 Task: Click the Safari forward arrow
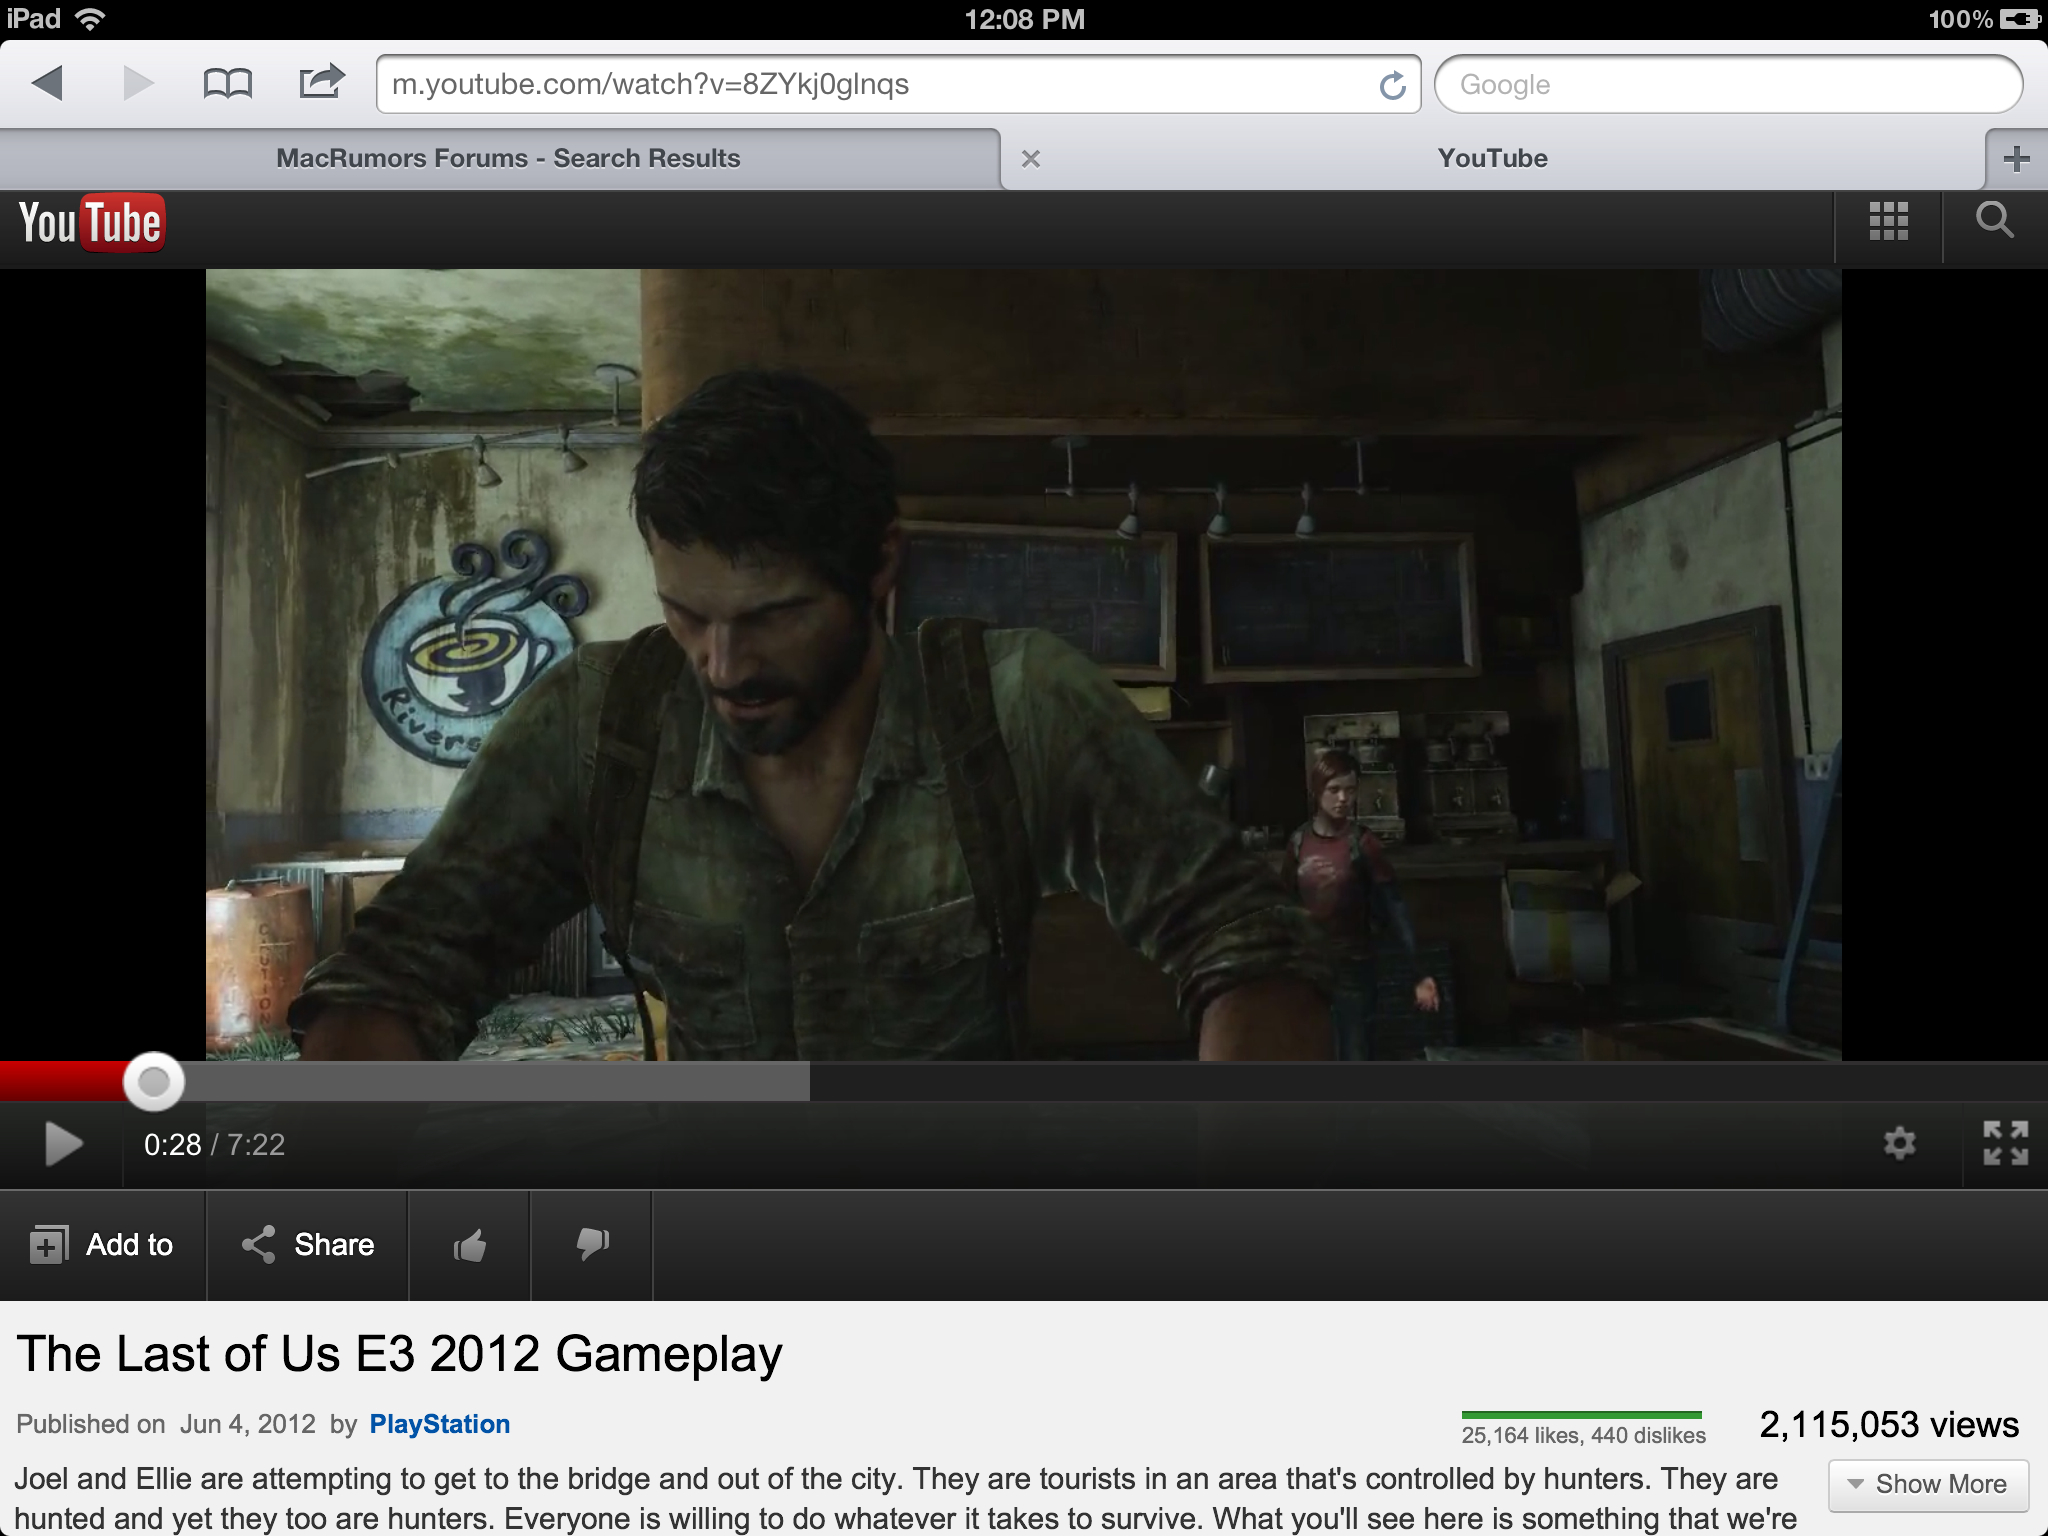137,83
